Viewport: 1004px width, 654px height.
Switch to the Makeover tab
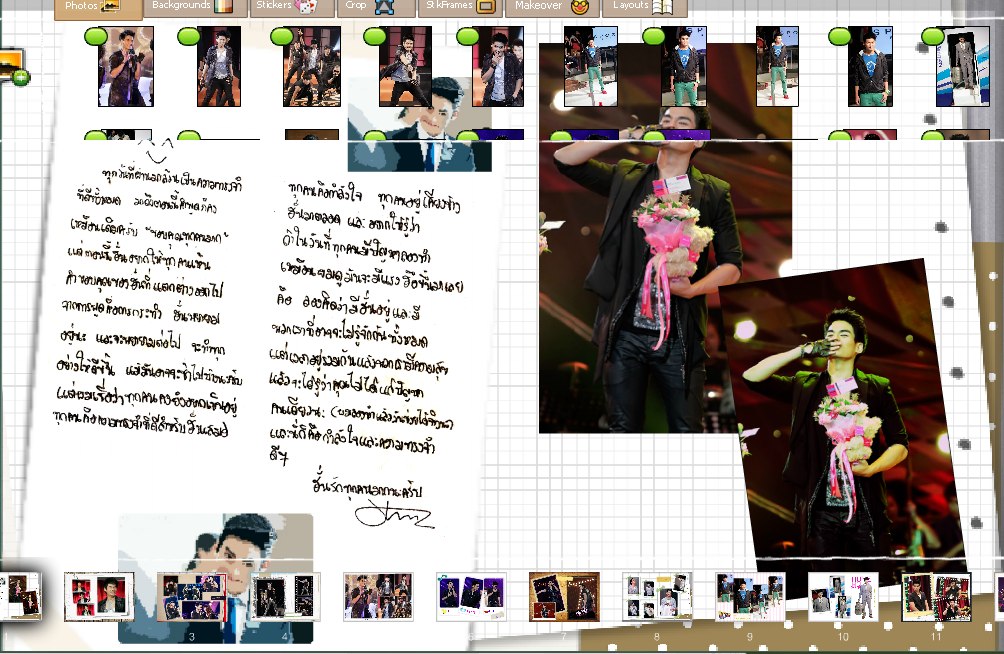pos(553,6)
